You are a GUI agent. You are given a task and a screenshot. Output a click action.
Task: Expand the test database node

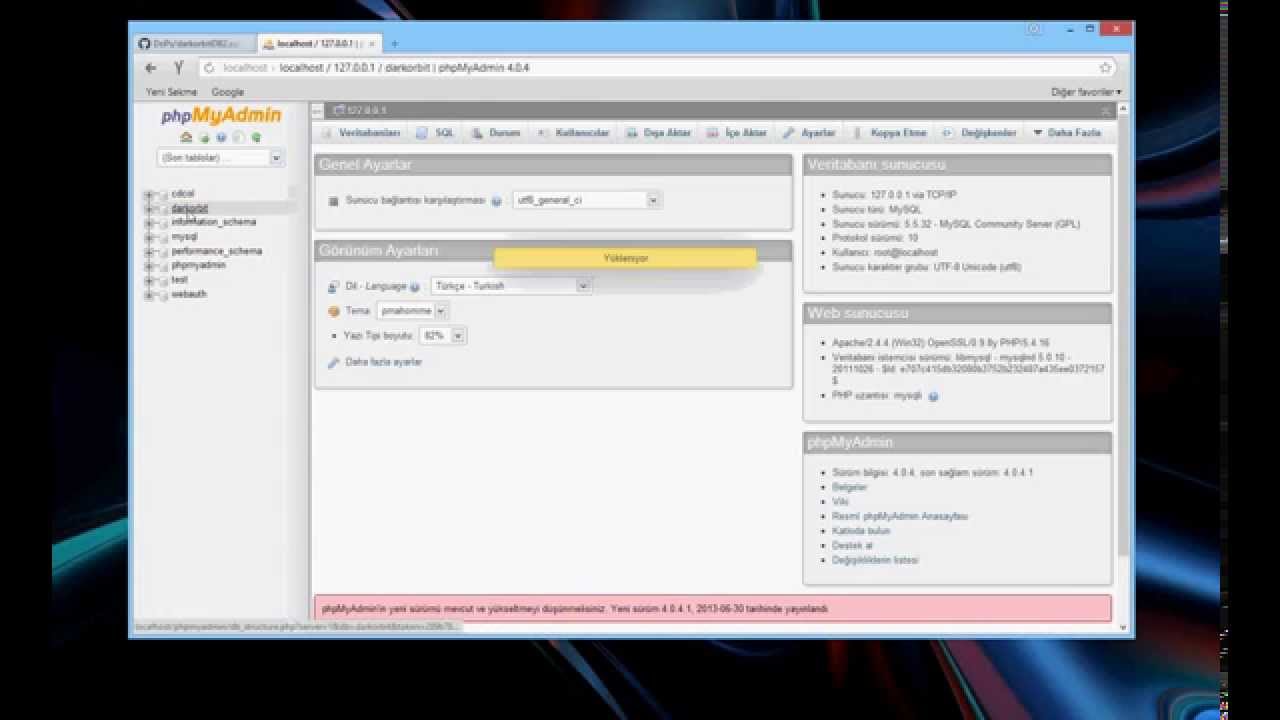[x=149, y=281]
